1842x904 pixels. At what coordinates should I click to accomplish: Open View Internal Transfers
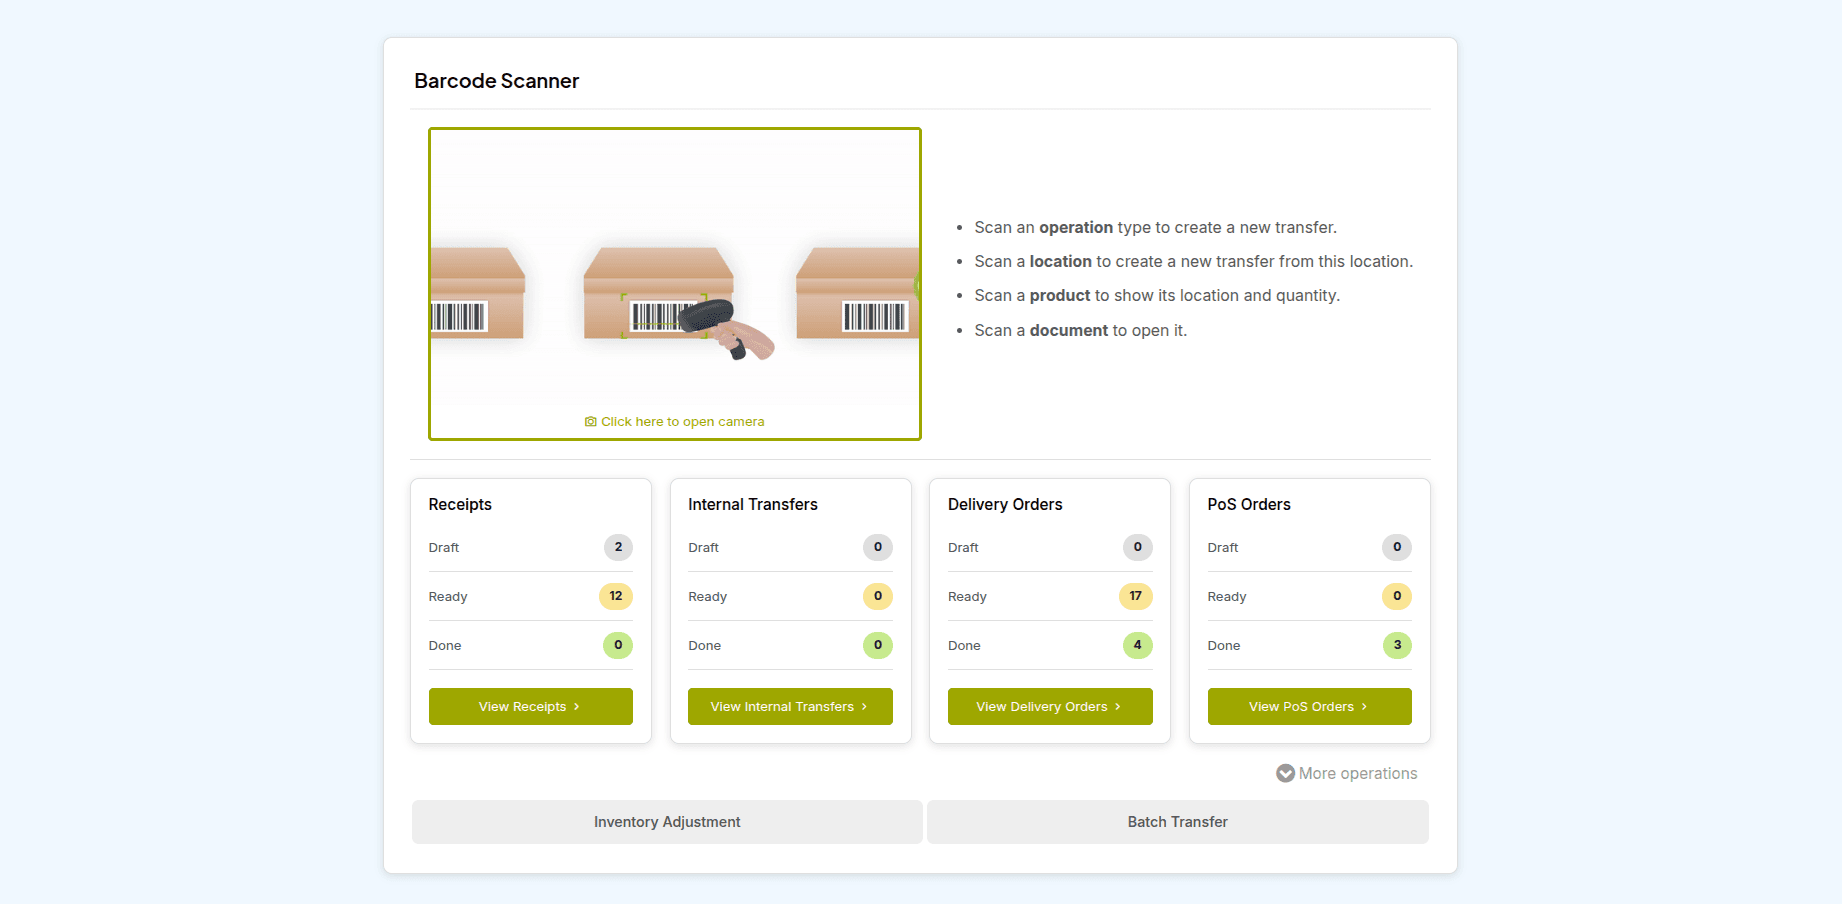(789, 707)
